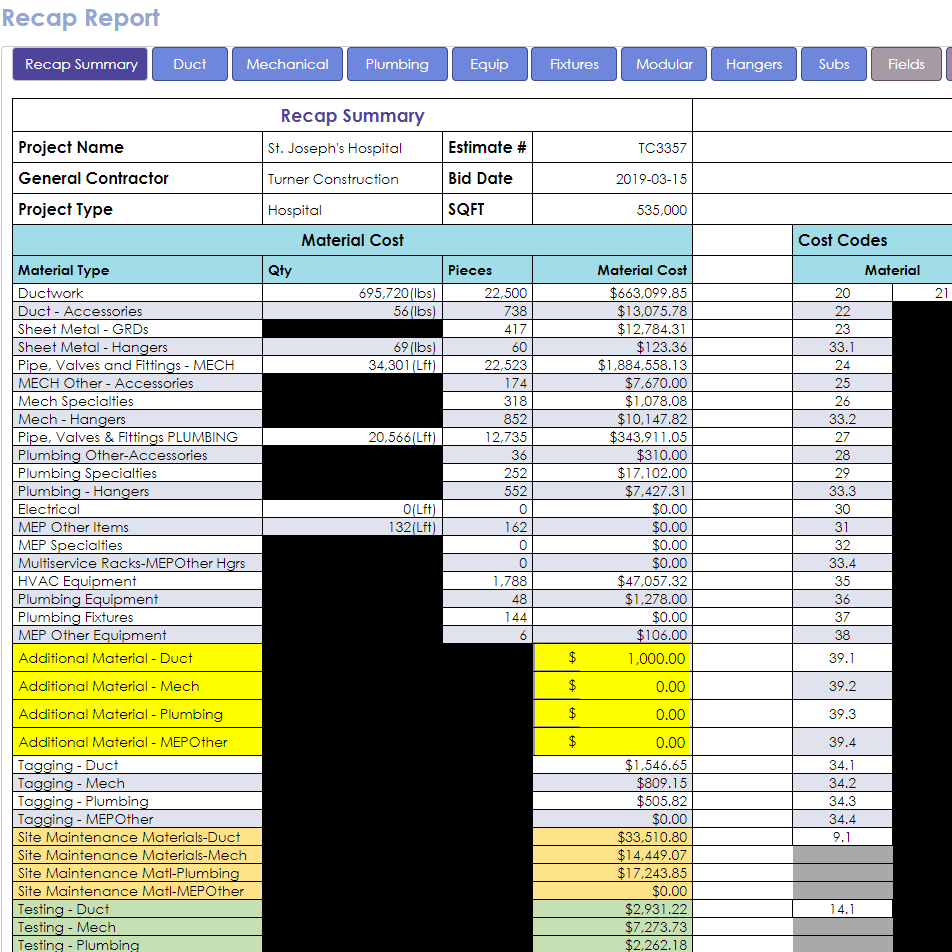
Task: Open the Mechanical tab
Action: point(287,64)
